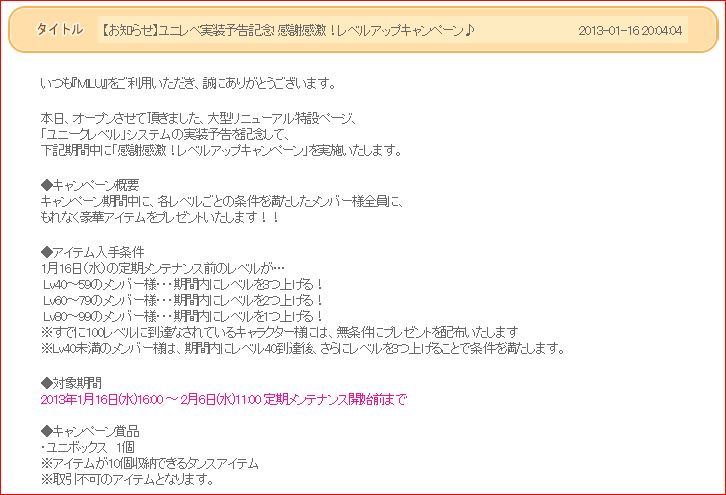Click the 下記期間中に campaign announcement line
The image size is (726, 495).
[x=220, y=151]
